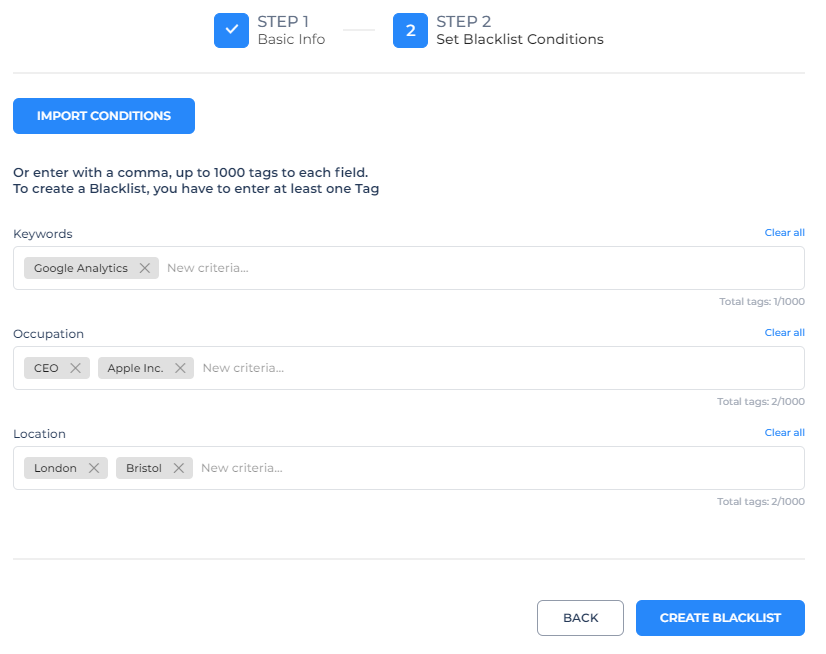This screenshot has width=826, height=654.
Task: Click the Import Conditions button
Action: (104, 116)
